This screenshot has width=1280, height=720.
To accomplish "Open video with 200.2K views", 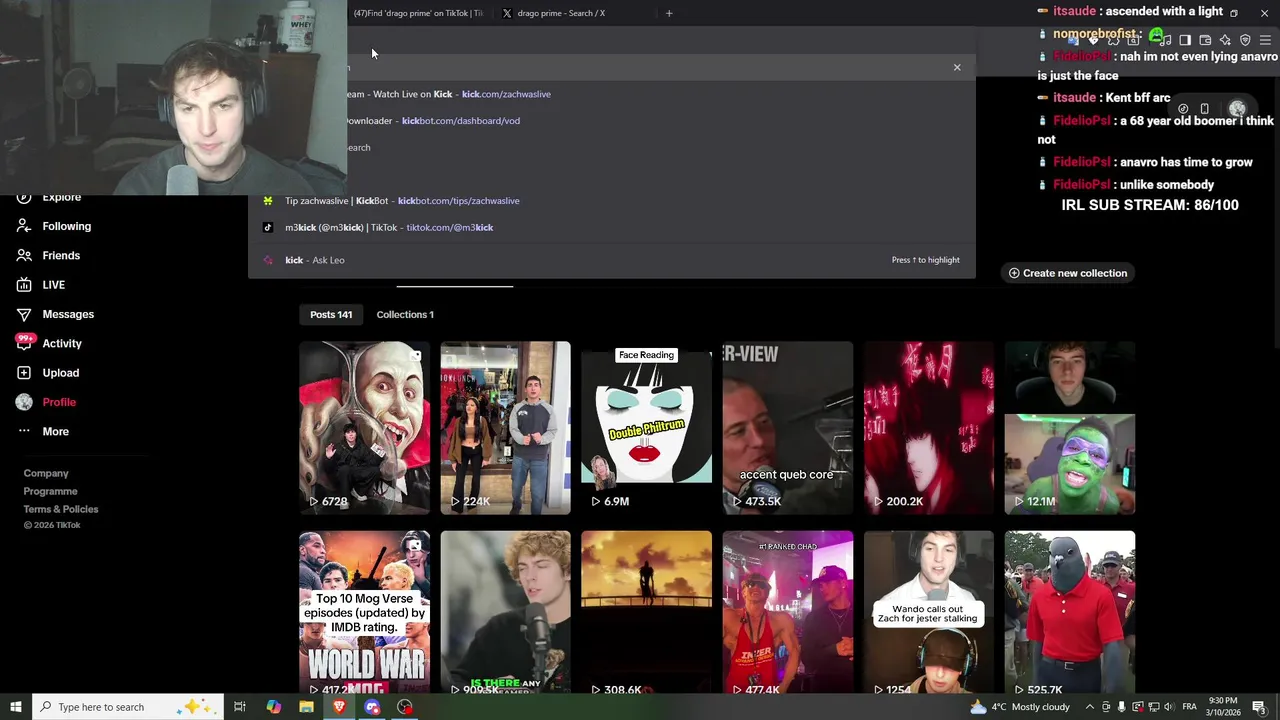I will pyautogui.click(x=928, y=428).
